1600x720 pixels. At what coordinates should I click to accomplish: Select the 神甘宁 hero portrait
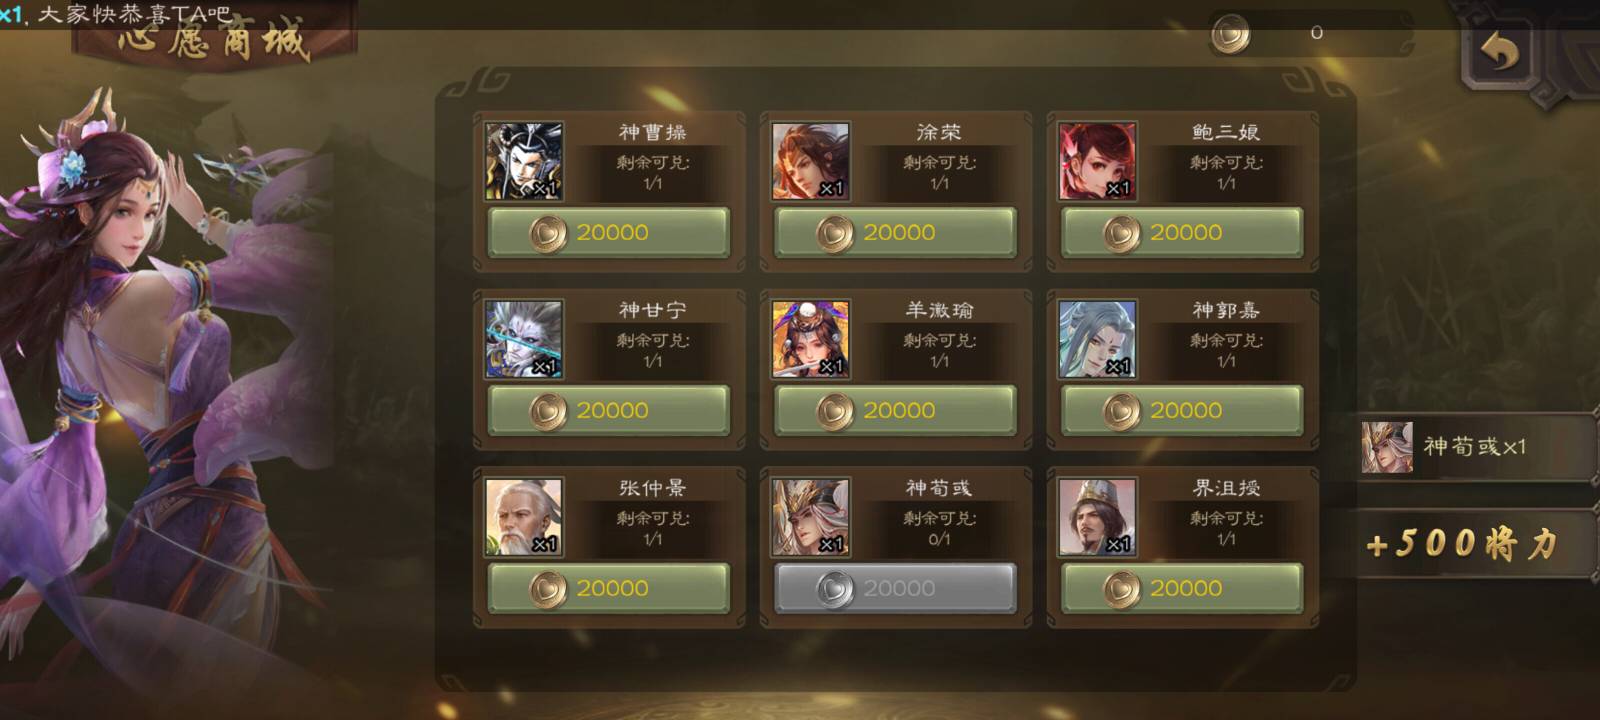coord(524,340)
